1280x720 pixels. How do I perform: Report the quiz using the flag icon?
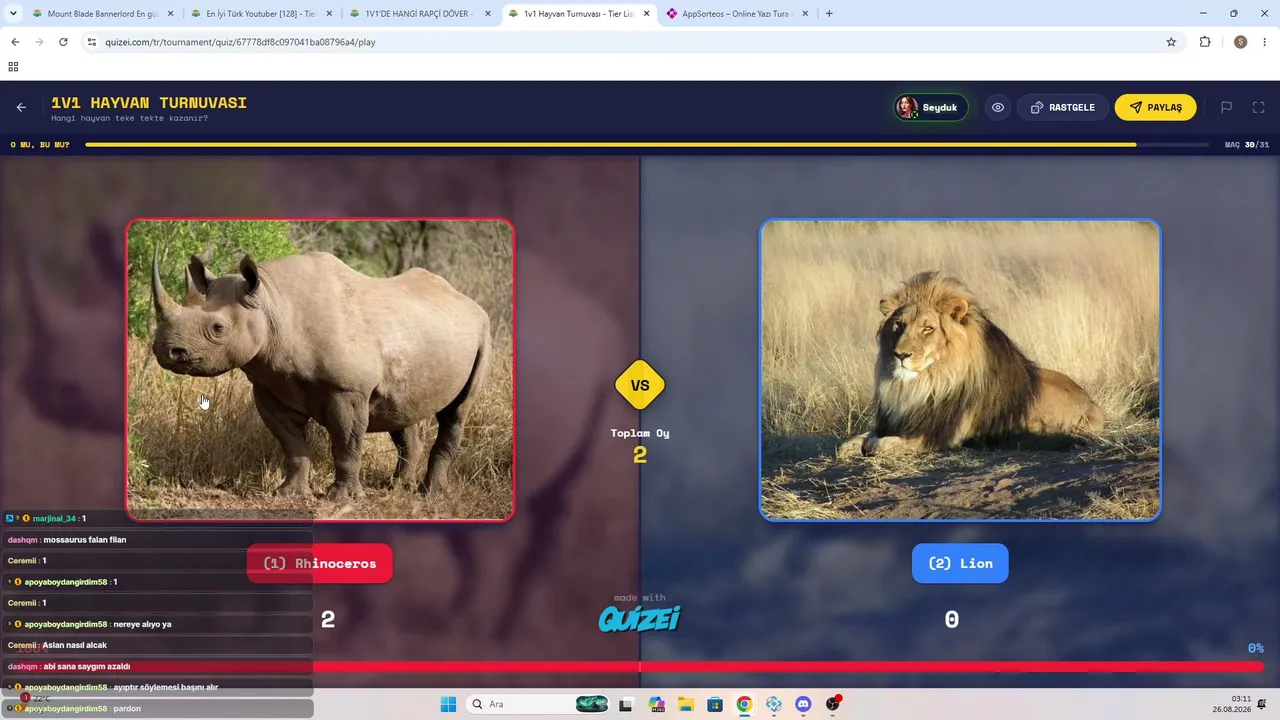tap(1226, 107)
